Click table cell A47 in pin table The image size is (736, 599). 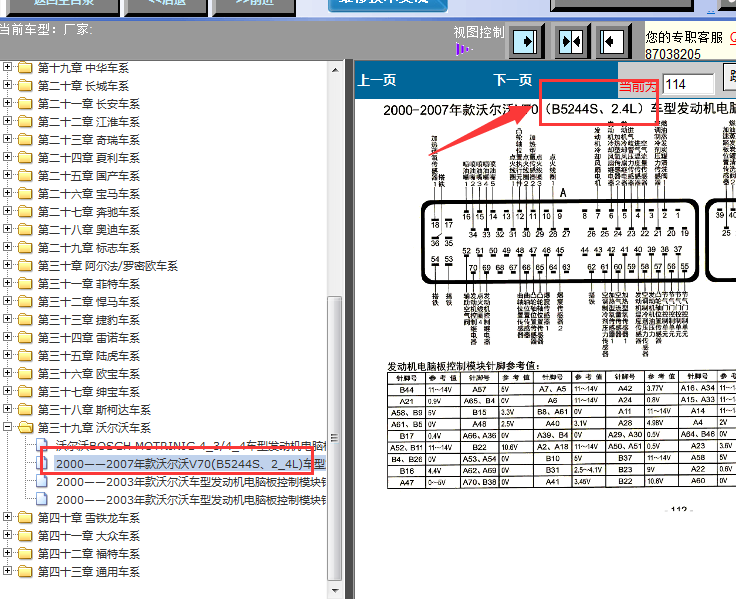(406, 482)
